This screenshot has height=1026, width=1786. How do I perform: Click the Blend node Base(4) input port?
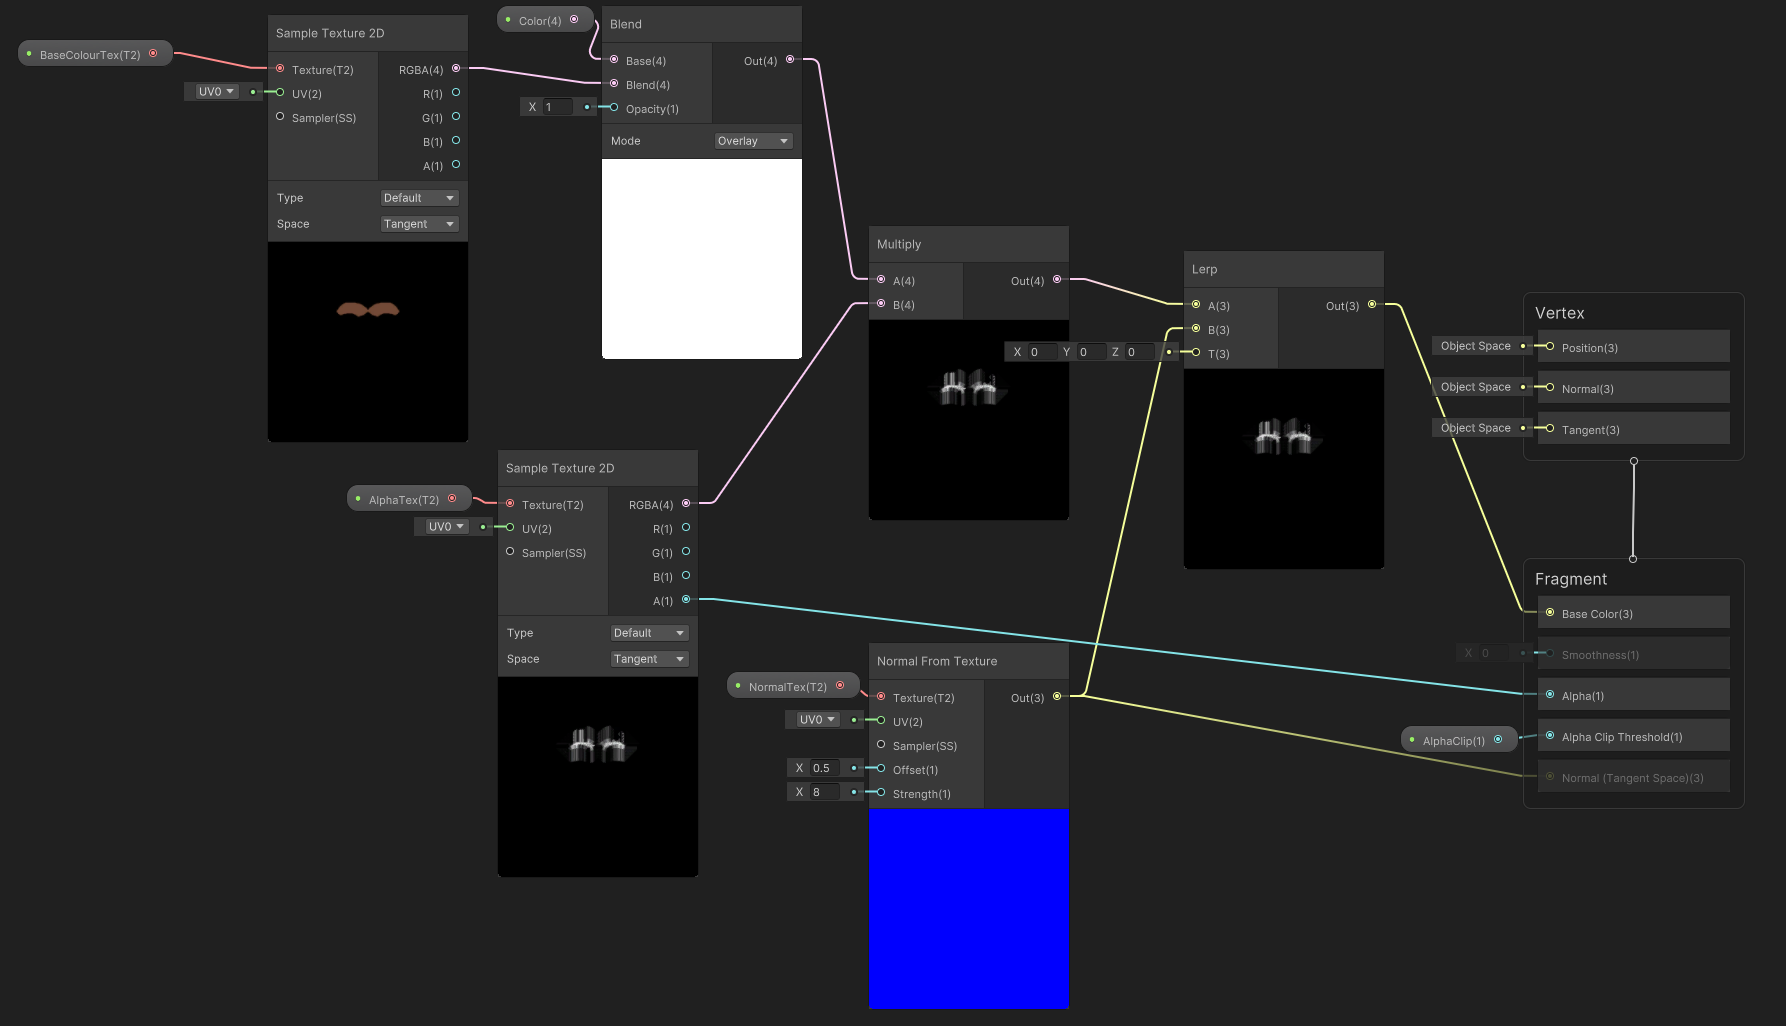pyautogui.click(x=614, y=59)
